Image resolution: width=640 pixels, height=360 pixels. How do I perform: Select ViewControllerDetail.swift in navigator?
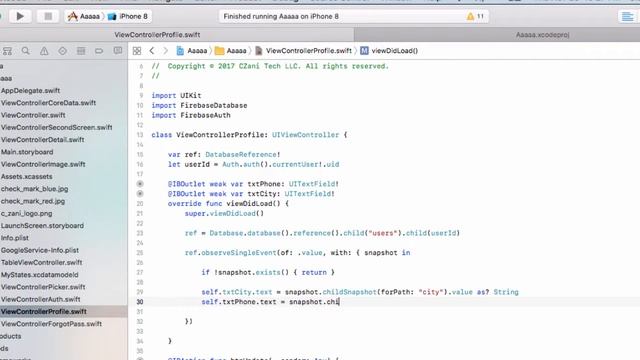tap(42, 140)
